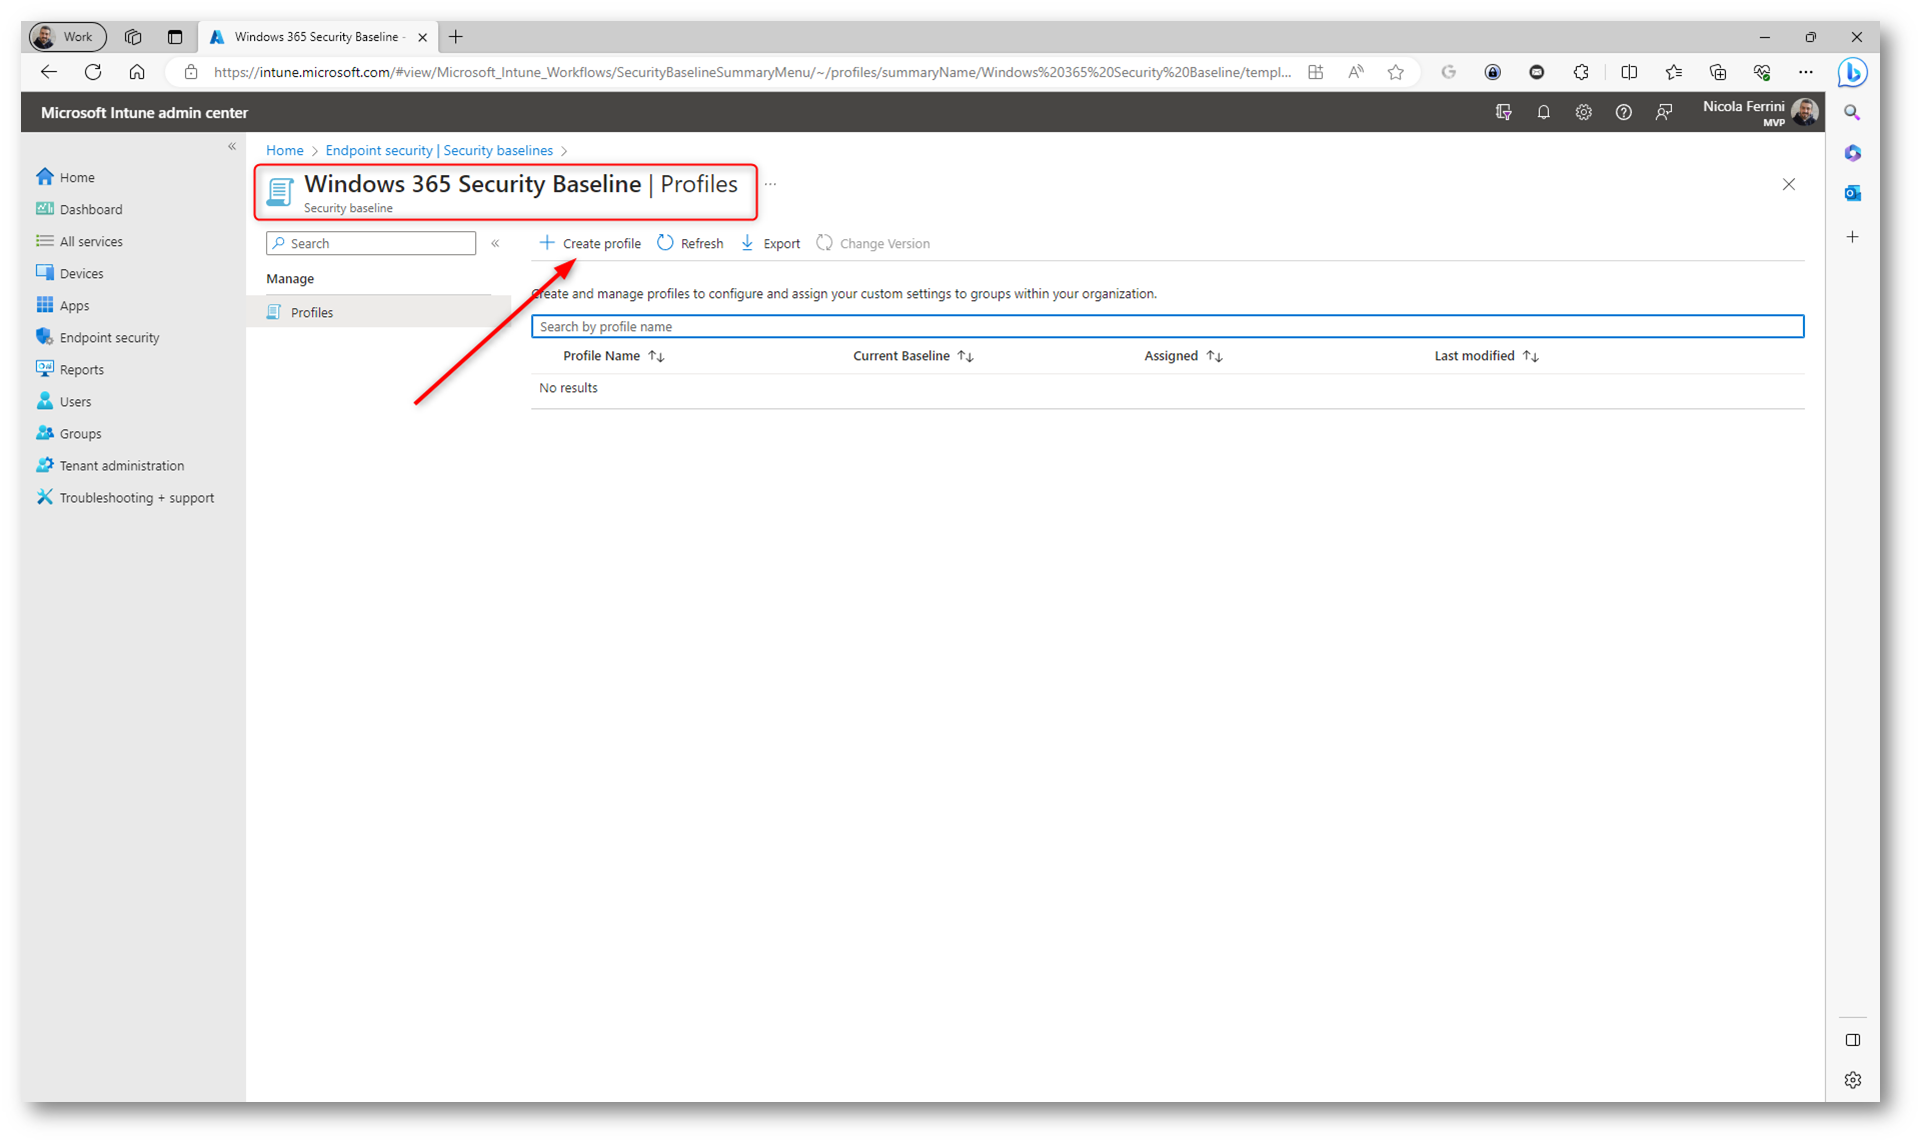Open Collections icon in browser toolbar
This screenshot has height=1144, width=1922.
pos(1718,72)
